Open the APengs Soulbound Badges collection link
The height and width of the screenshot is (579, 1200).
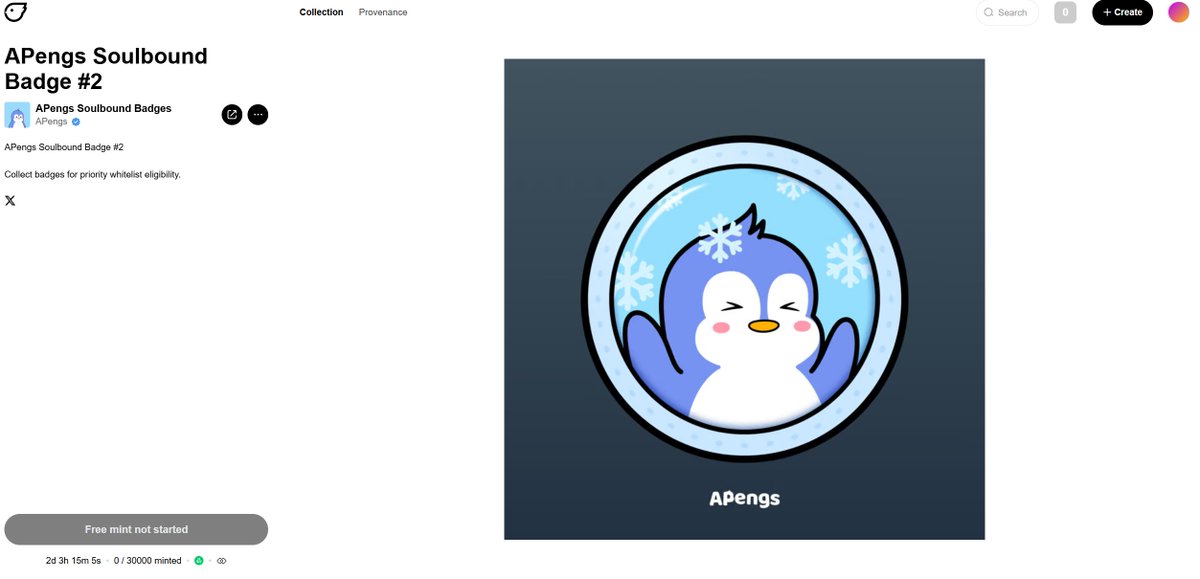[x=103, y=108]
